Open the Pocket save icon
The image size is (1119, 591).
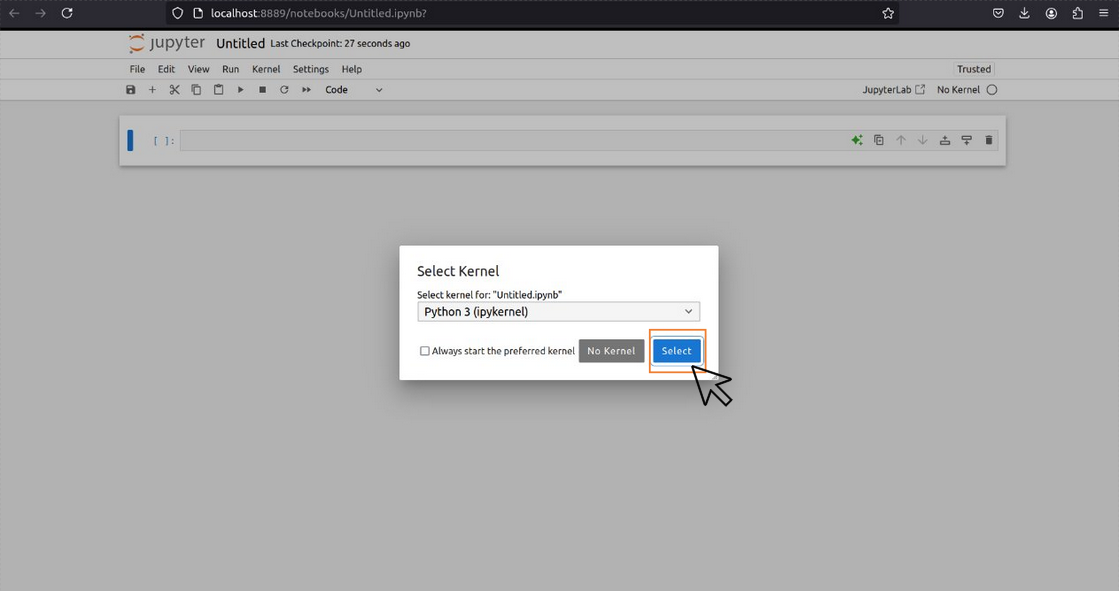click(x=998, y=13)
